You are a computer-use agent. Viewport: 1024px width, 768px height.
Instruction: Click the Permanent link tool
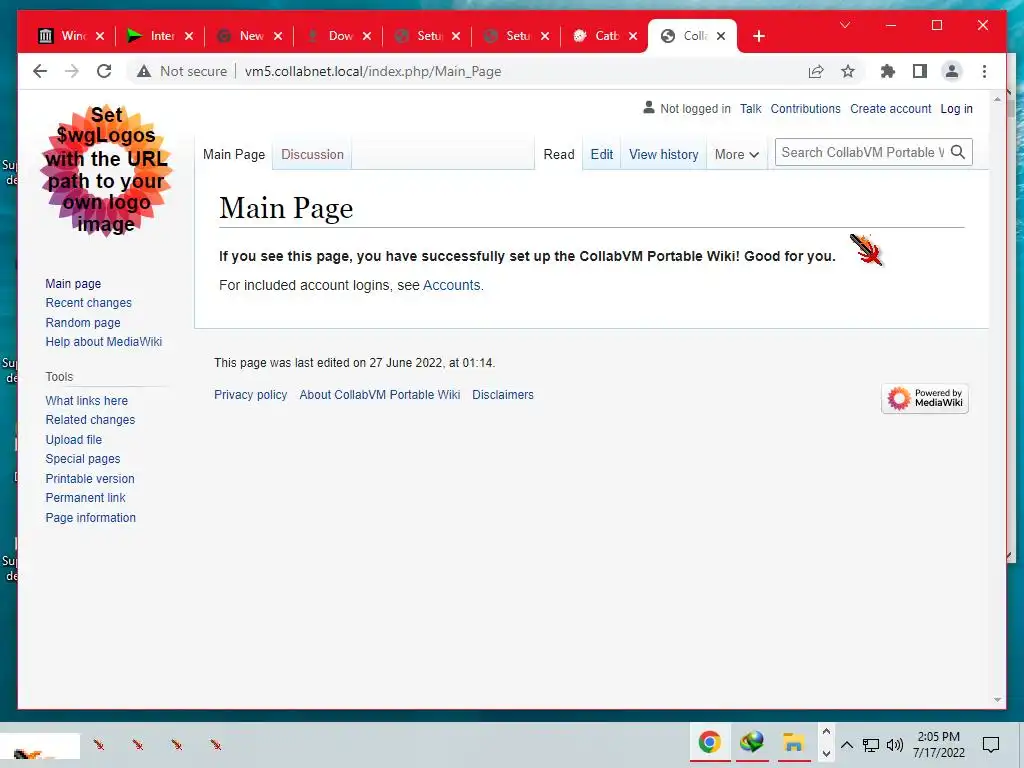pos(85,498)
